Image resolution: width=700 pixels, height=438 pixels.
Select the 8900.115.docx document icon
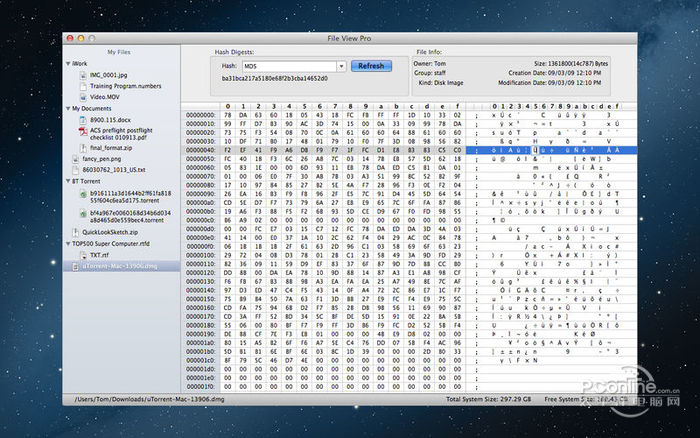(82, 118)
